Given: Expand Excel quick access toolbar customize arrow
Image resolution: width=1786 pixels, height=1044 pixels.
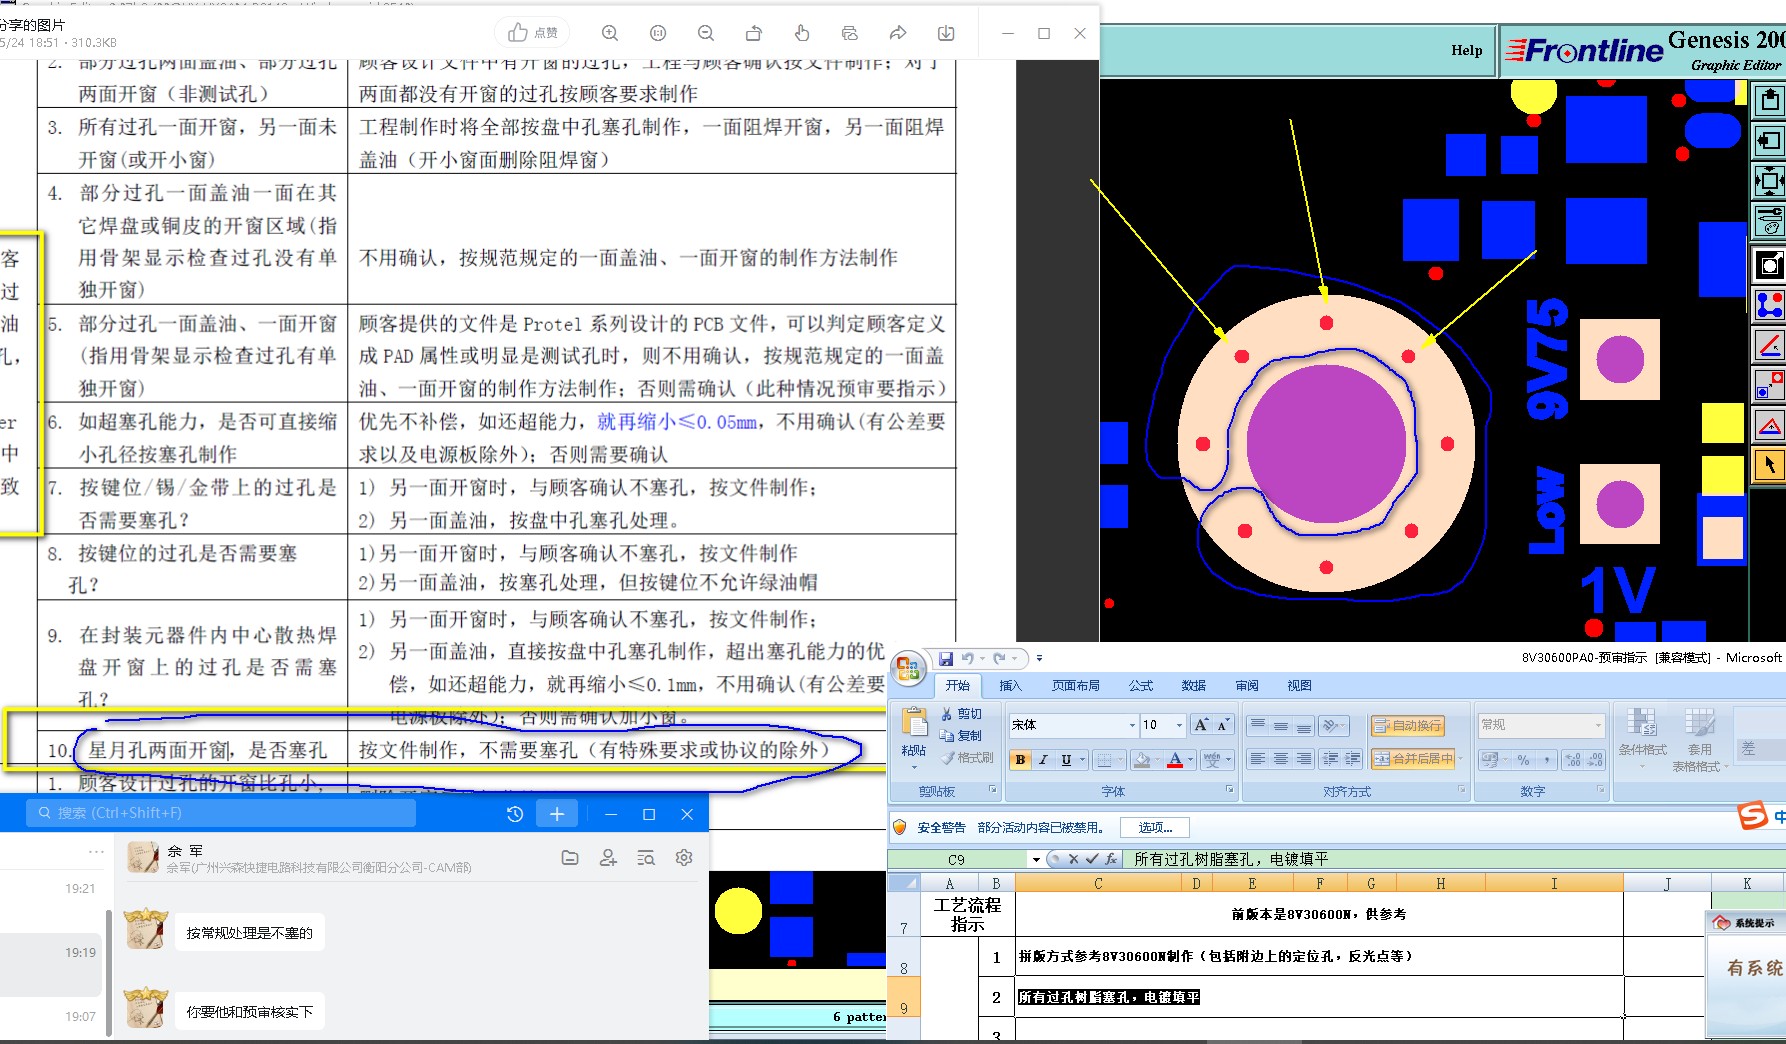Looking at the screenshot, I should (1039, 658).
